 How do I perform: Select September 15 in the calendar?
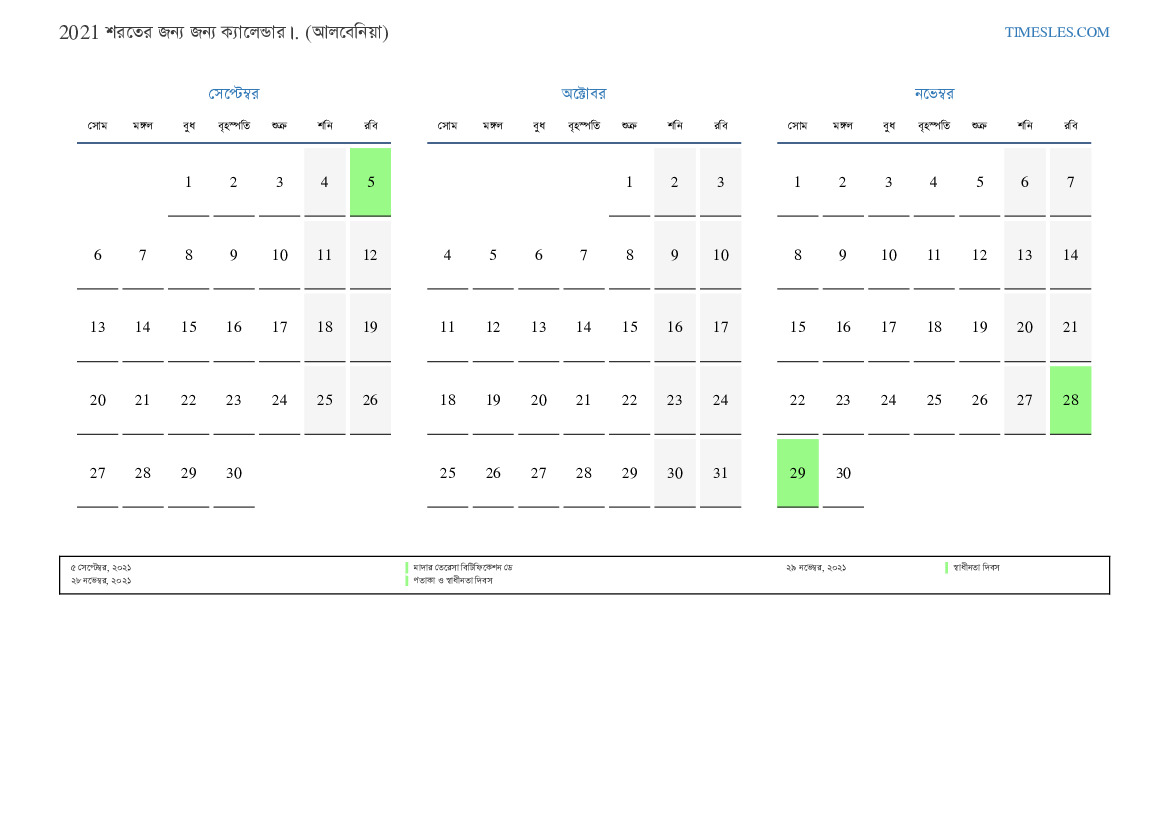pyautogui.click(x=189, y=327)
